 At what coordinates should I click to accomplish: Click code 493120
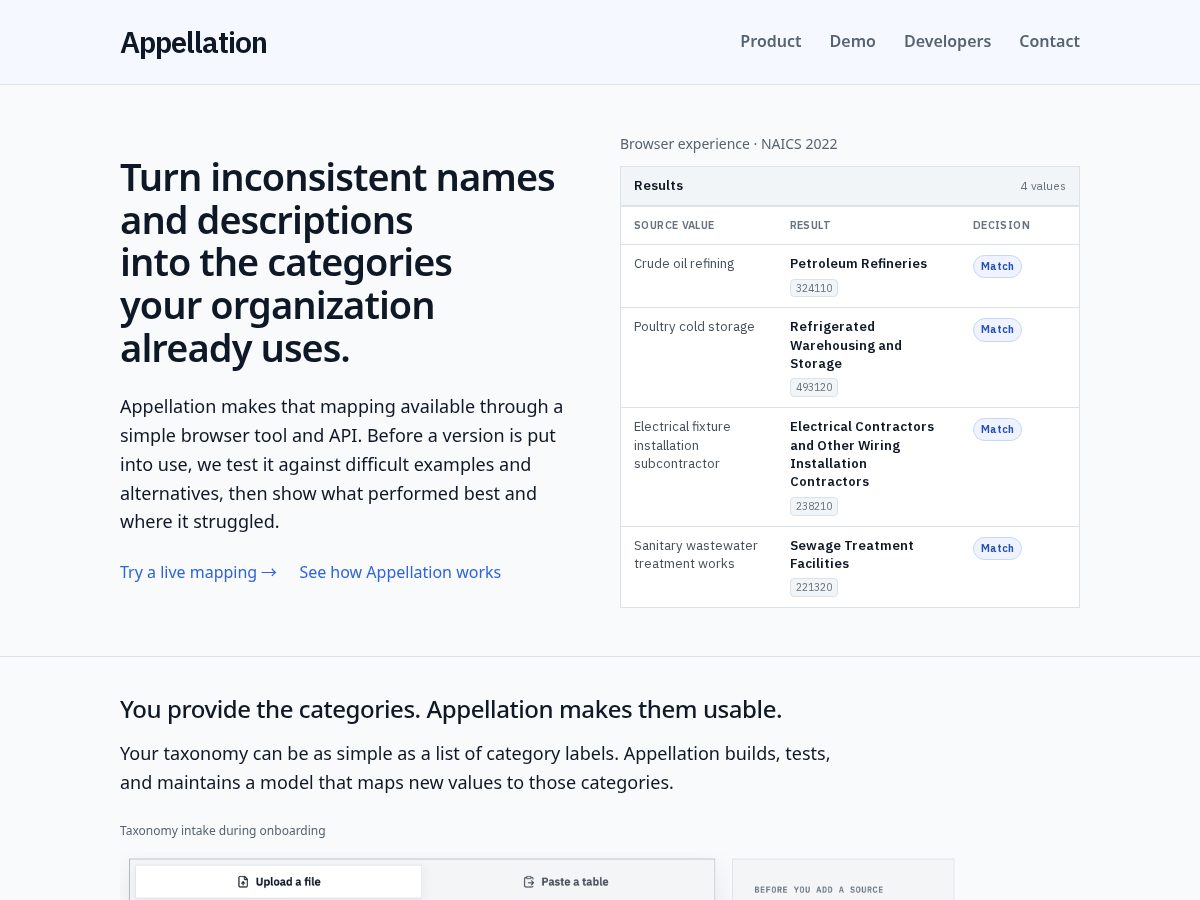pyautogui.click(x=814, y=387)
